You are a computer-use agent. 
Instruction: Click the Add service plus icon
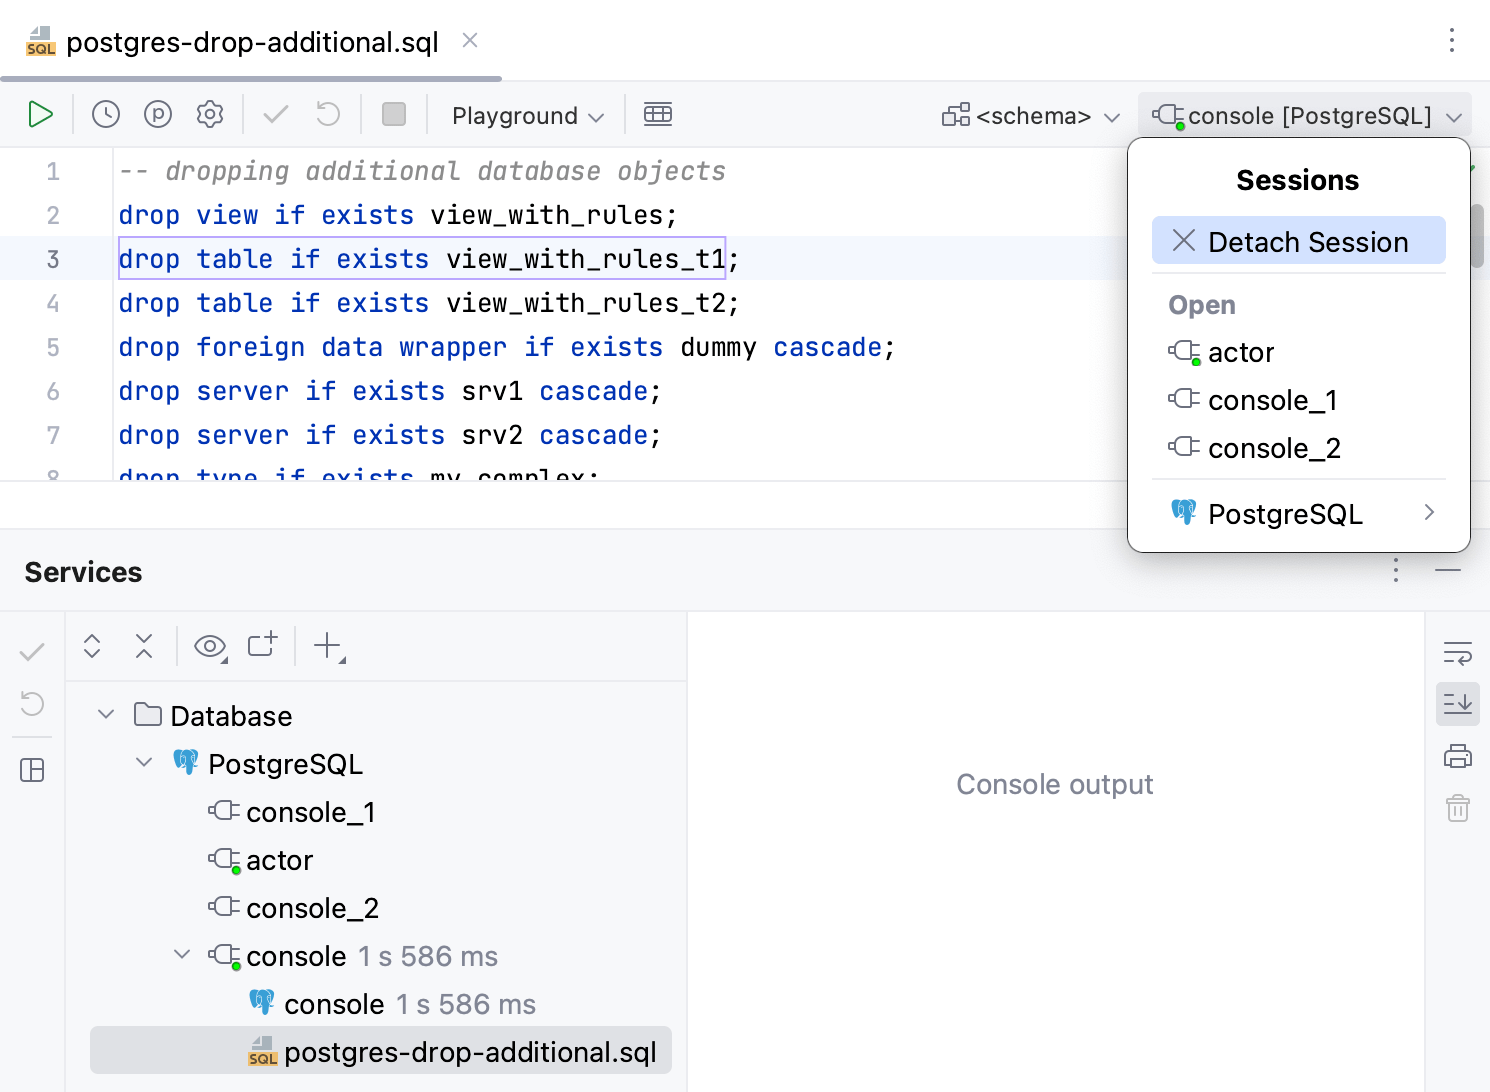[x=328, y=646]
